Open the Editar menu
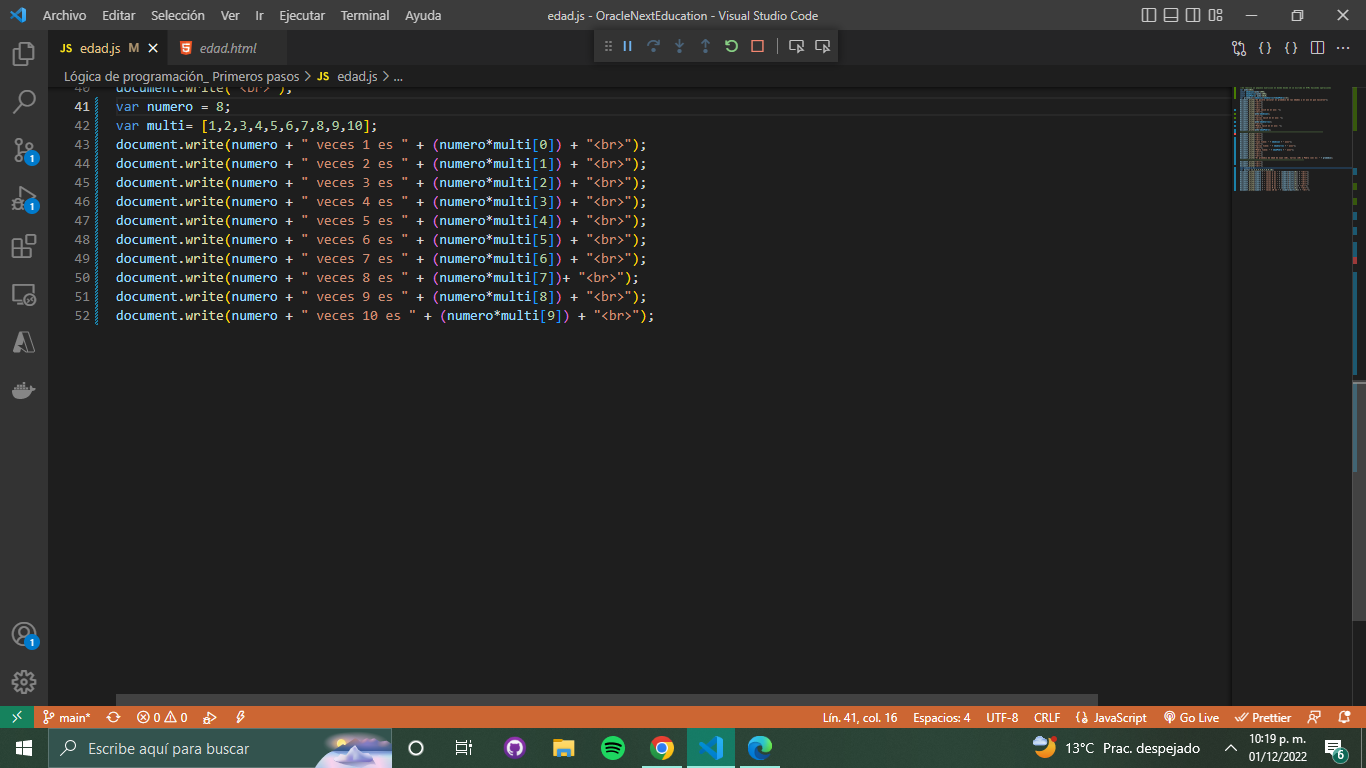Image resolution: width=1366 pixels, height=768 pixels. 118,15
